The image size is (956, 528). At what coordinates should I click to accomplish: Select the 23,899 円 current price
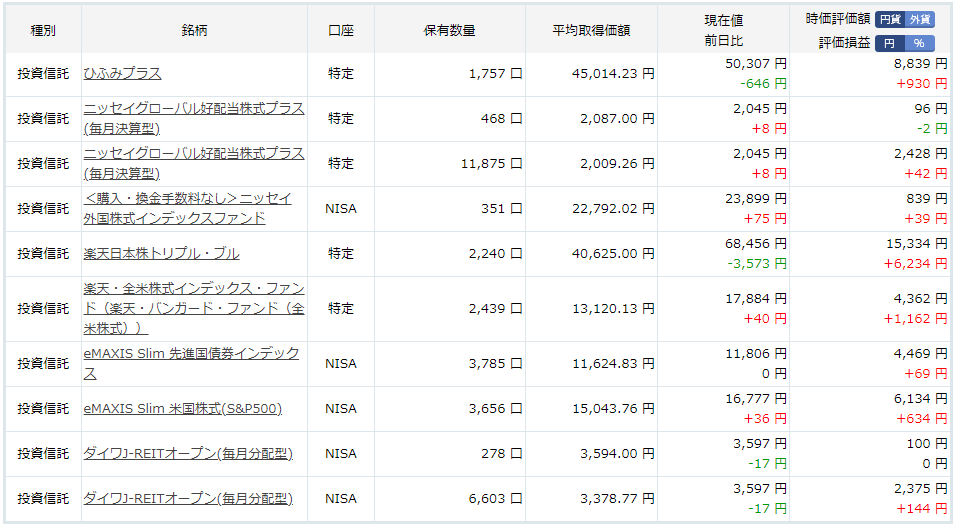(756, 199)
